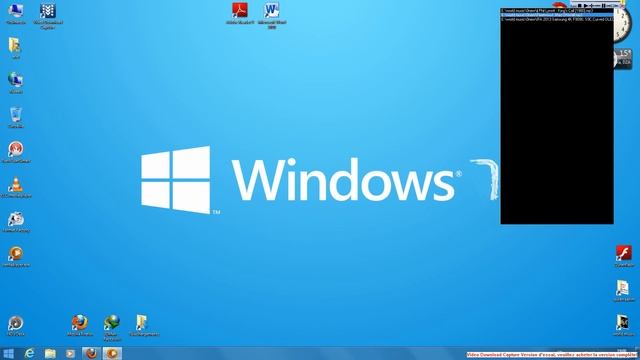Screen dimensions: 640x360
Task: Open the music folder icon at bottom right
Action: coord(624,325)
